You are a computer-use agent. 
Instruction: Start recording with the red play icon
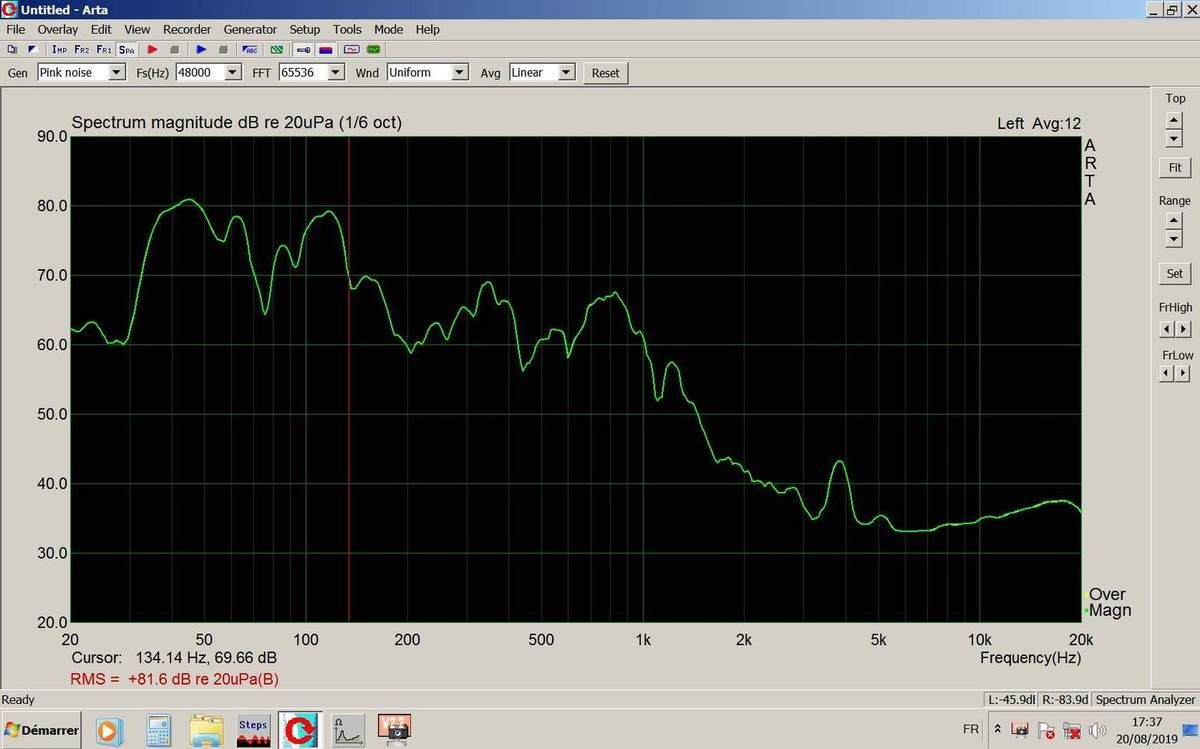(x=153, y=49)
